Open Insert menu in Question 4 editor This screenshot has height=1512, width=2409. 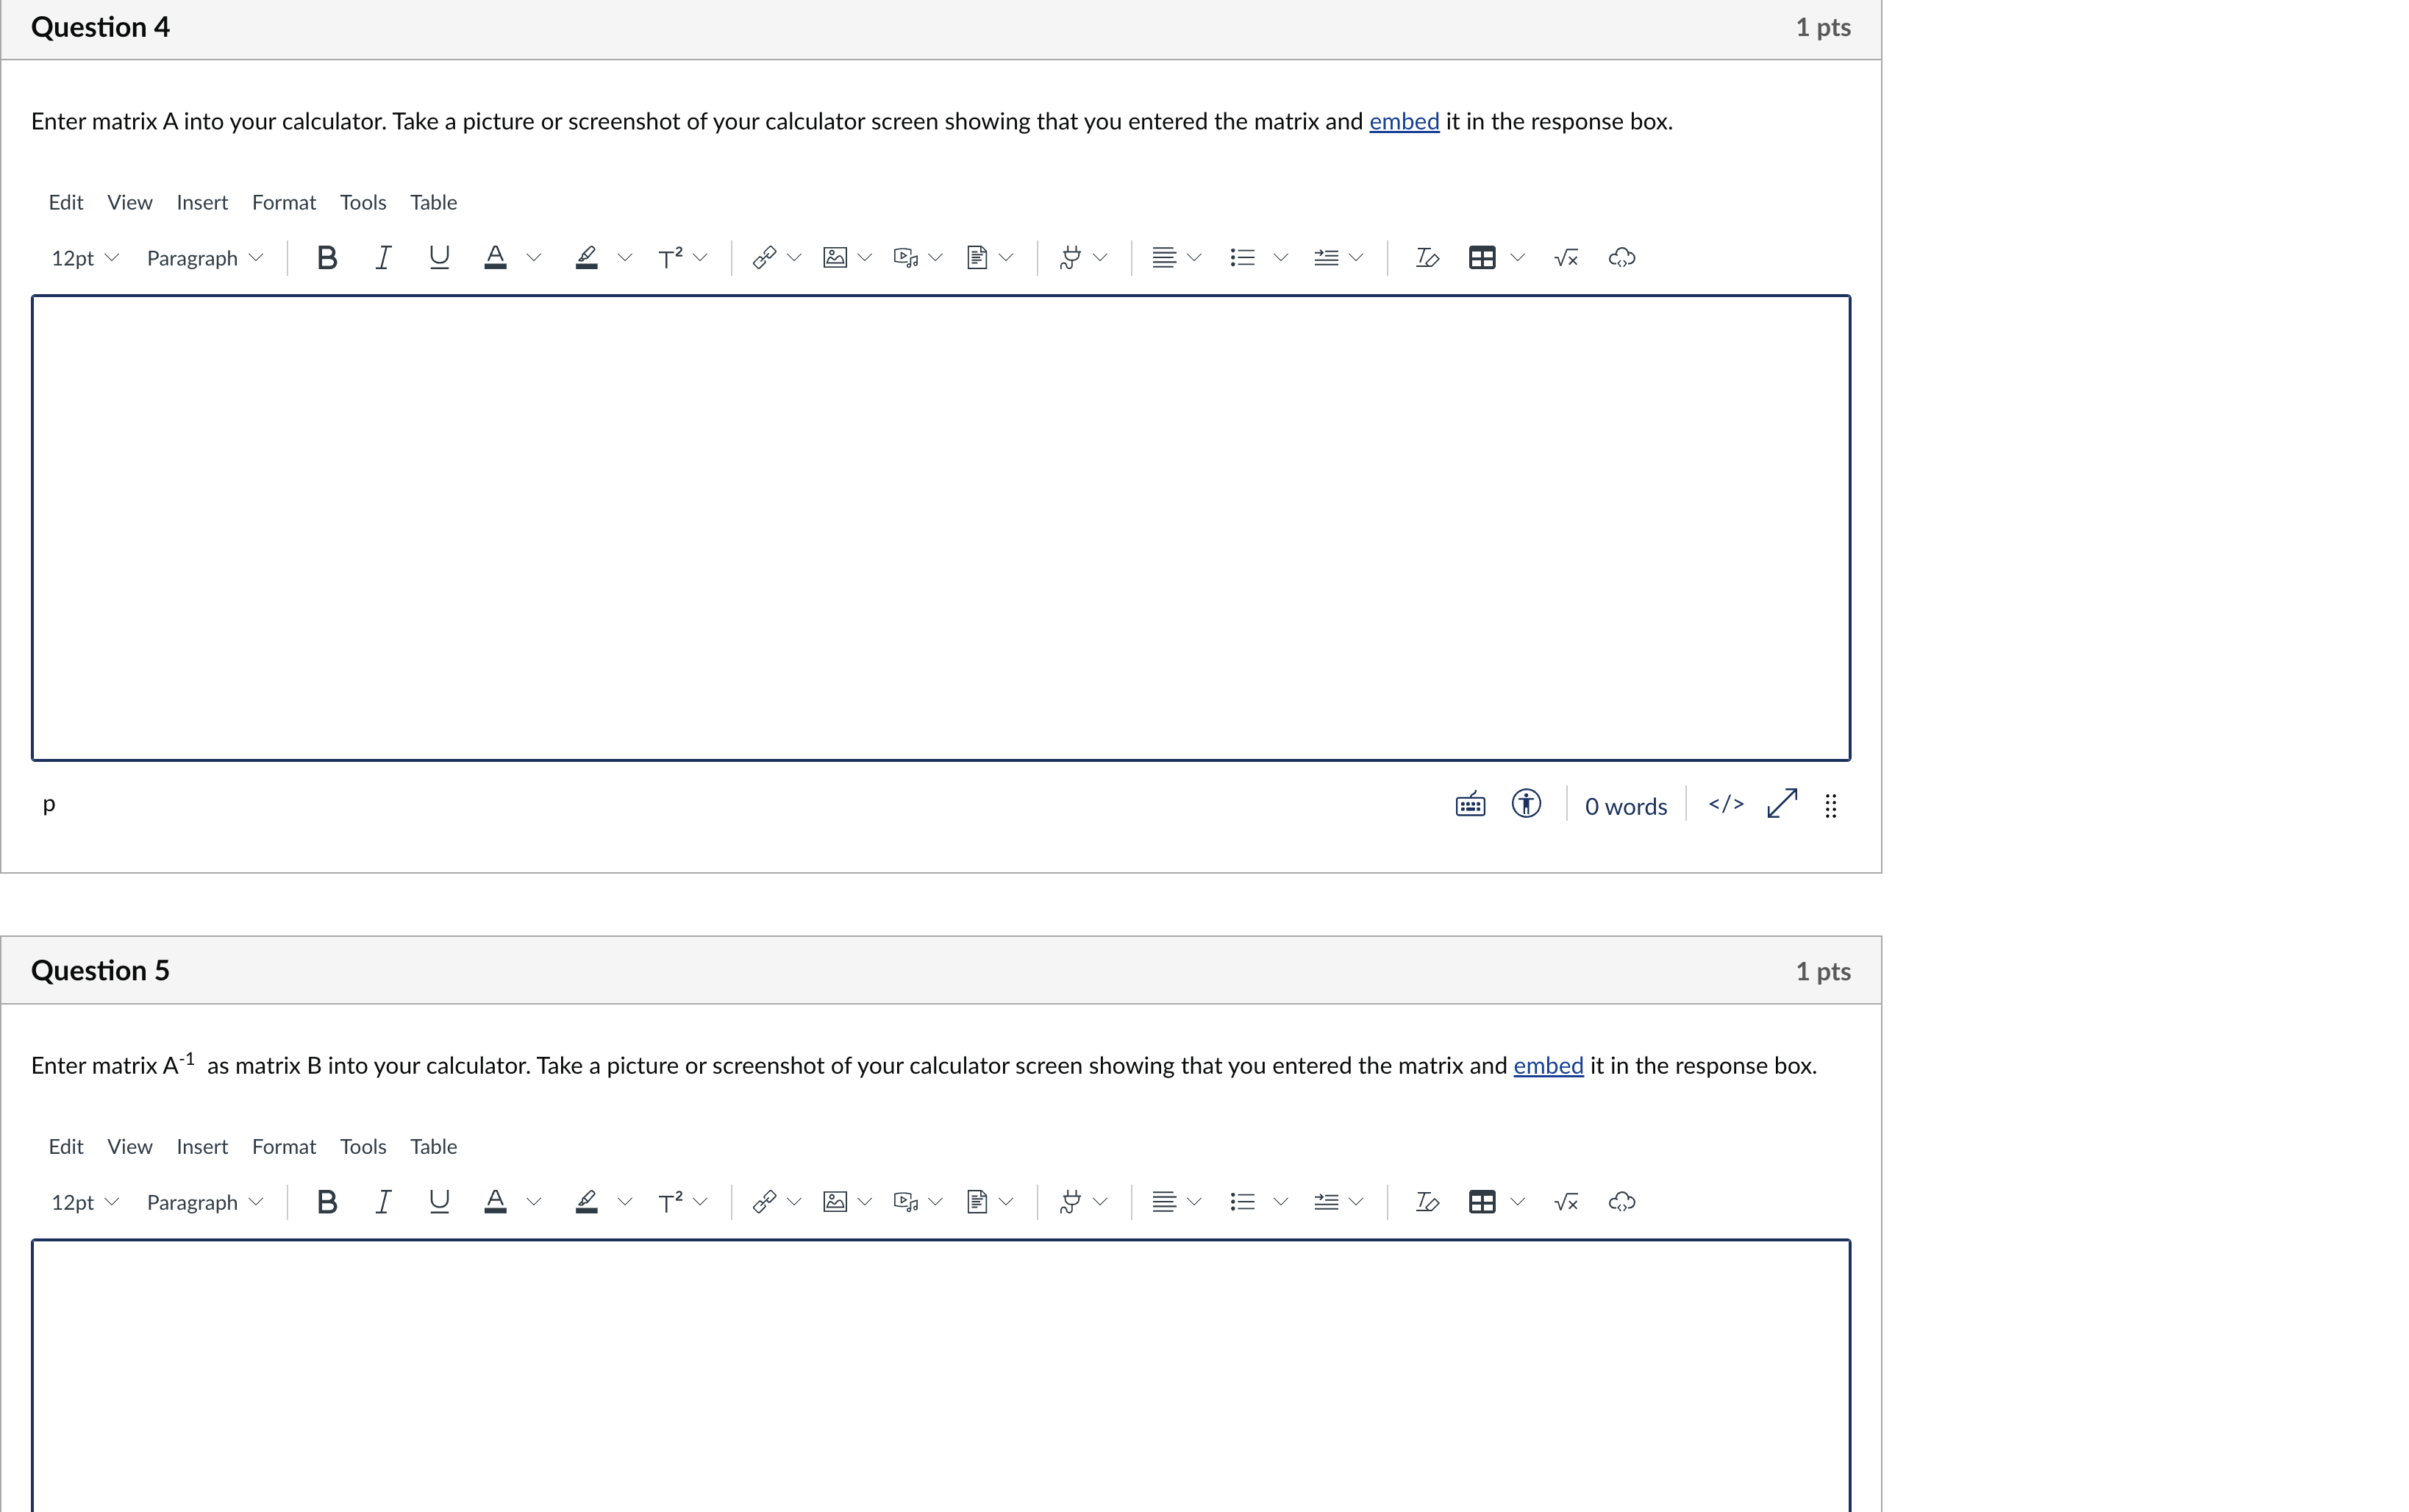pos(202,202)
